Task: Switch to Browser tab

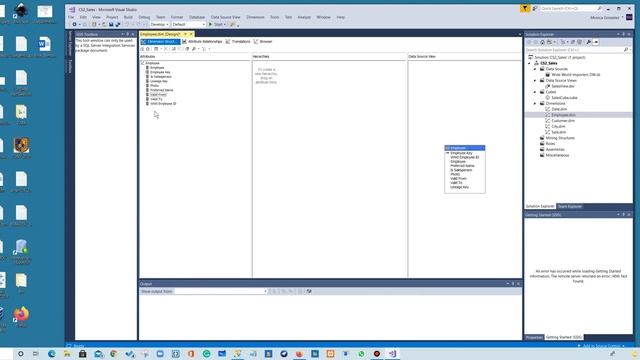Action: click(263, 42)
